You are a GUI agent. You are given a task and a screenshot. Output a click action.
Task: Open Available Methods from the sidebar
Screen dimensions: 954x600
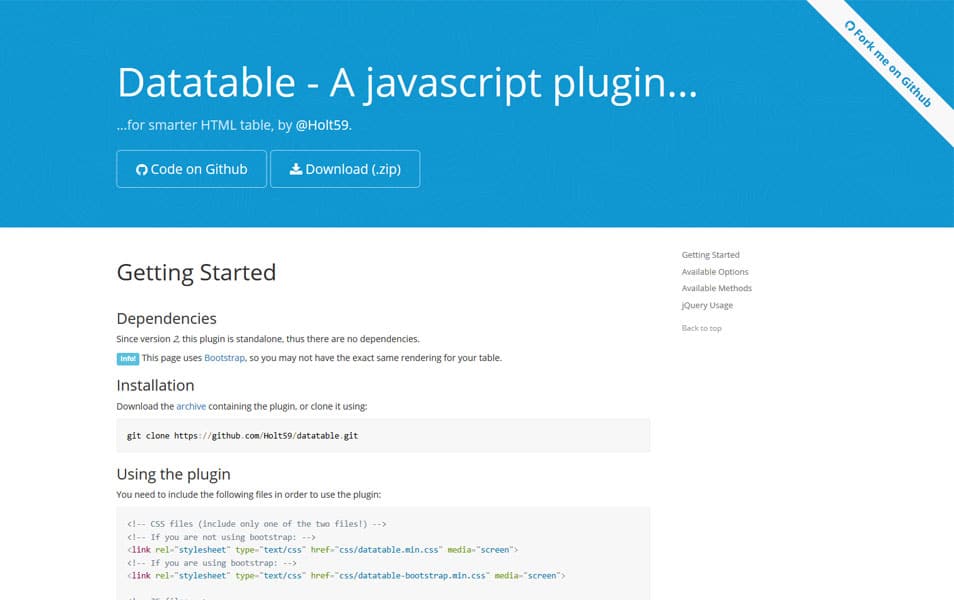716,288
